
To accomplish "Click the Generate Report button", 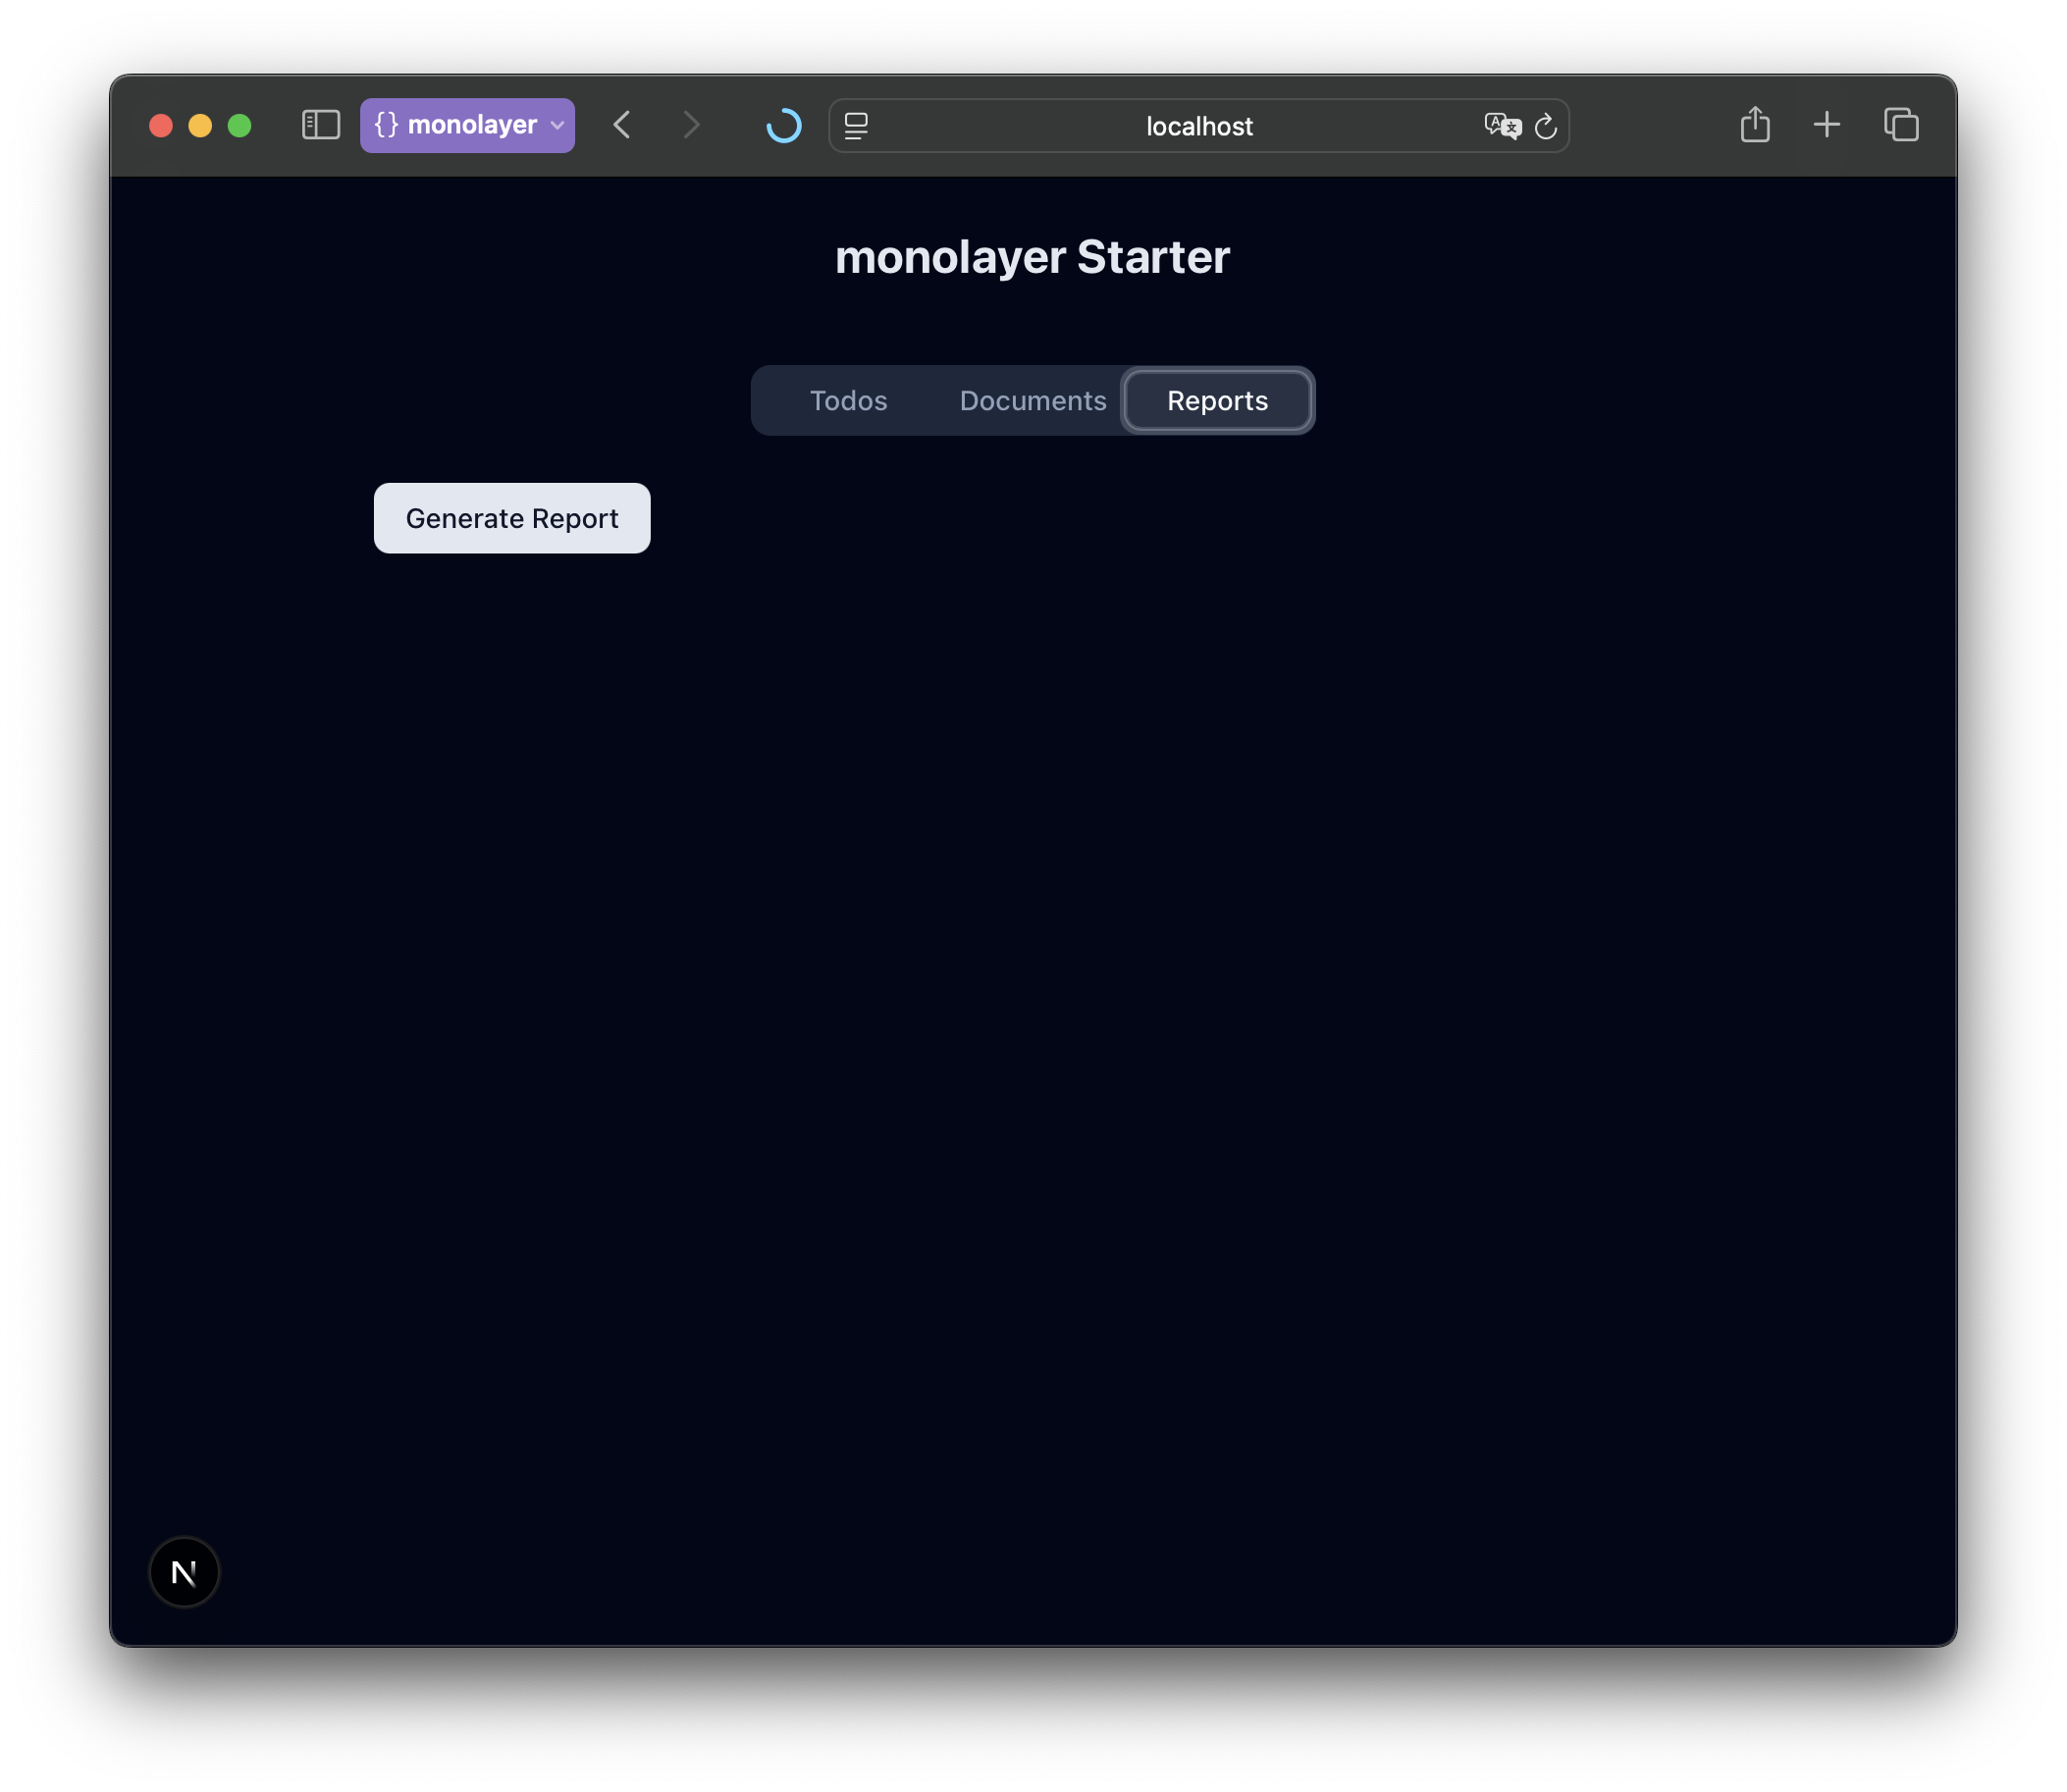I will (x=511, y=518).
